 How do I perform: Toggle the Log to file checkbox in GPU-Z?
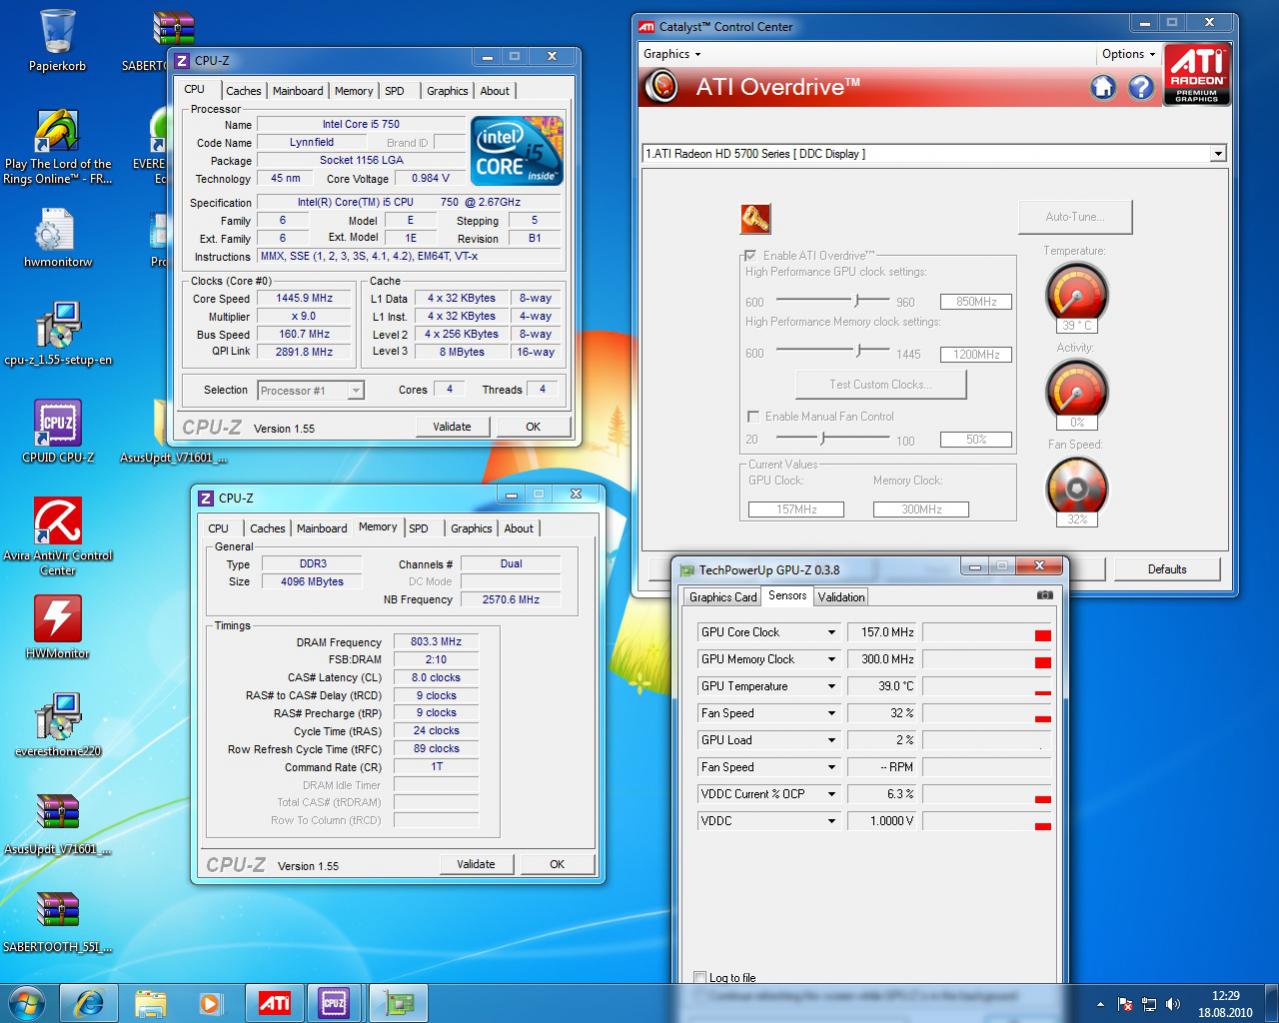pos(700,977)
